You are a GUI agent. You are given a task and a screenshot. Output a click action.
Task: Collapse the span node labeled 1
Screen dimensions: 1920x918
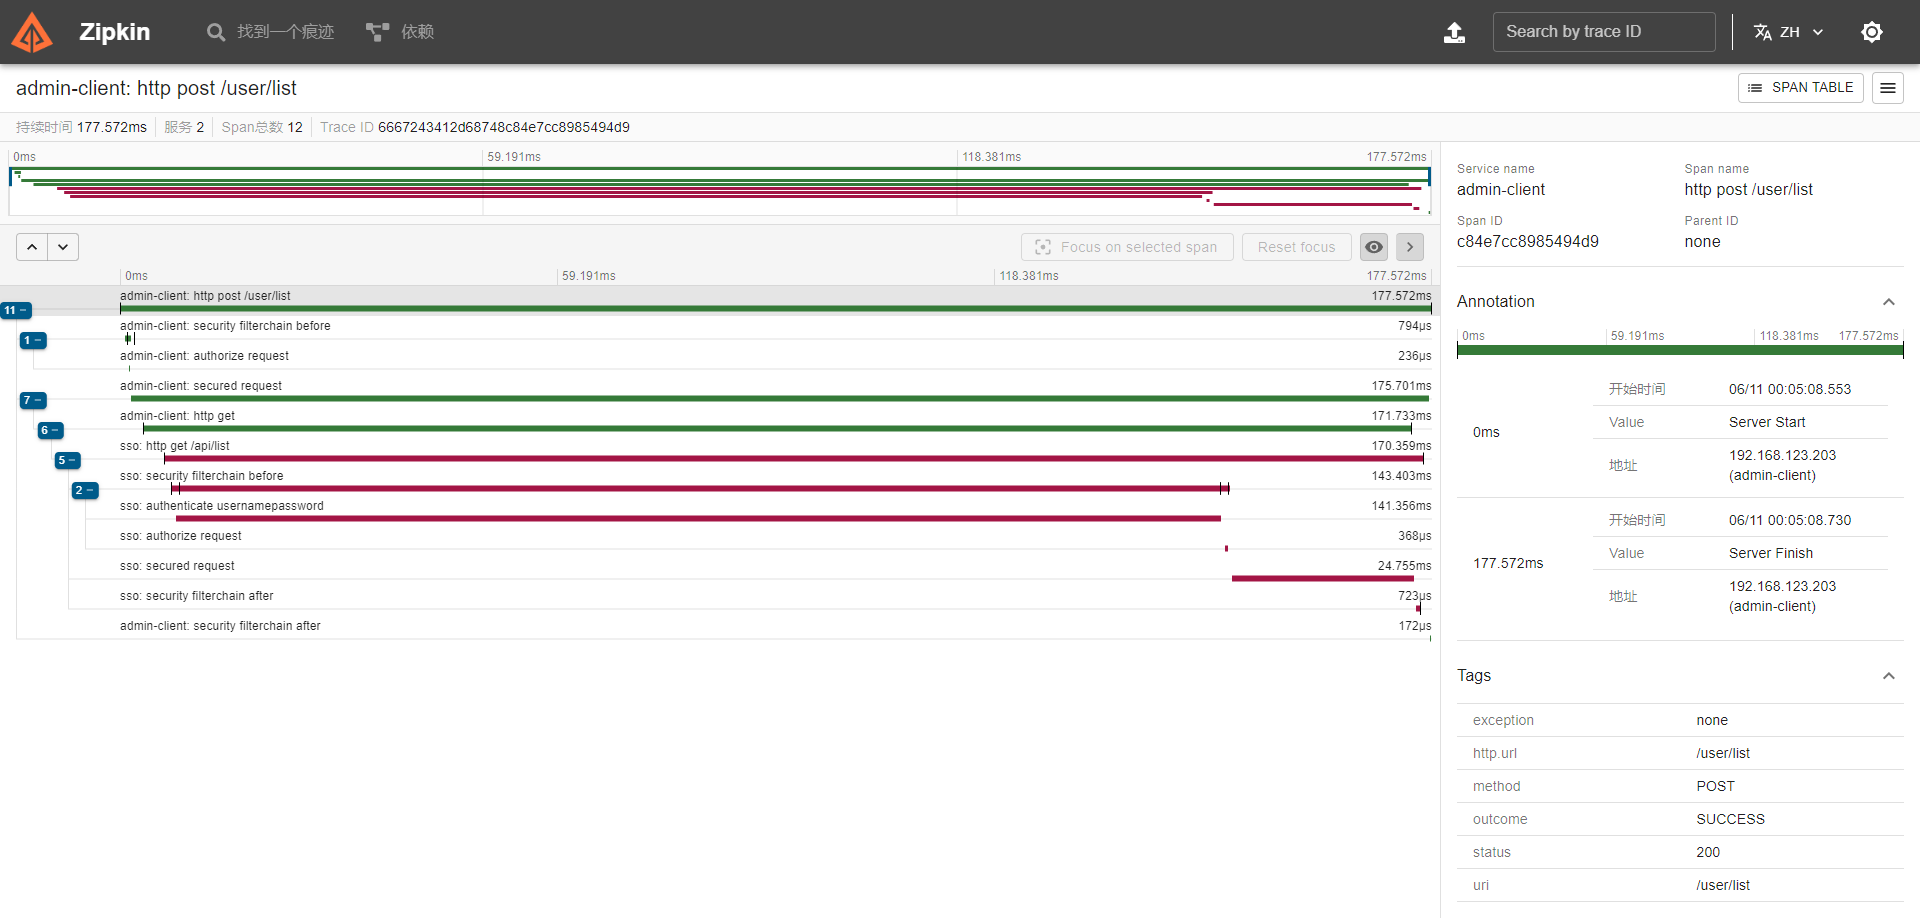tap(33, 340)
